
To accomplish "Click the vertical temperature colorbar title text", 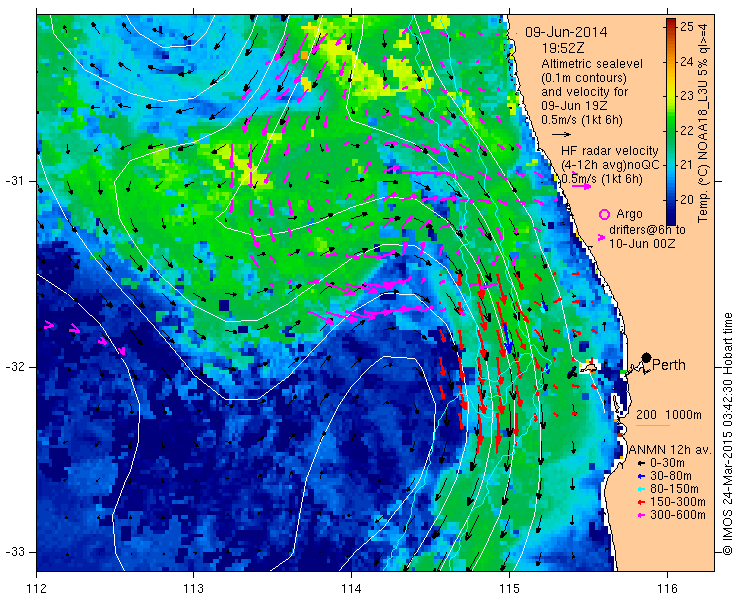I will pyautogui.click(x=704, y=122).
